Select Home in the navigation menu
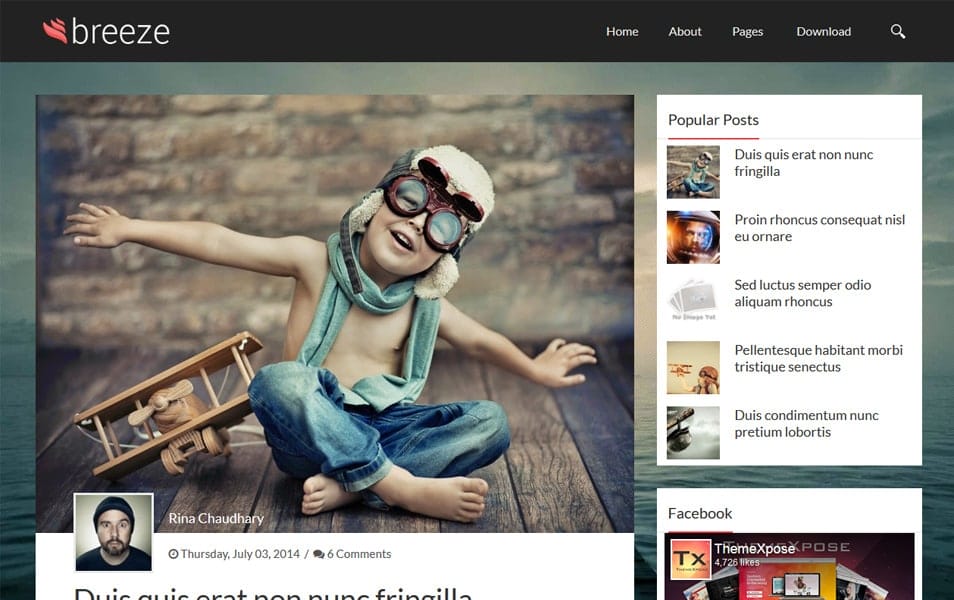The height and width of the screenshot is (600, 954). click(x=622, y=31)
